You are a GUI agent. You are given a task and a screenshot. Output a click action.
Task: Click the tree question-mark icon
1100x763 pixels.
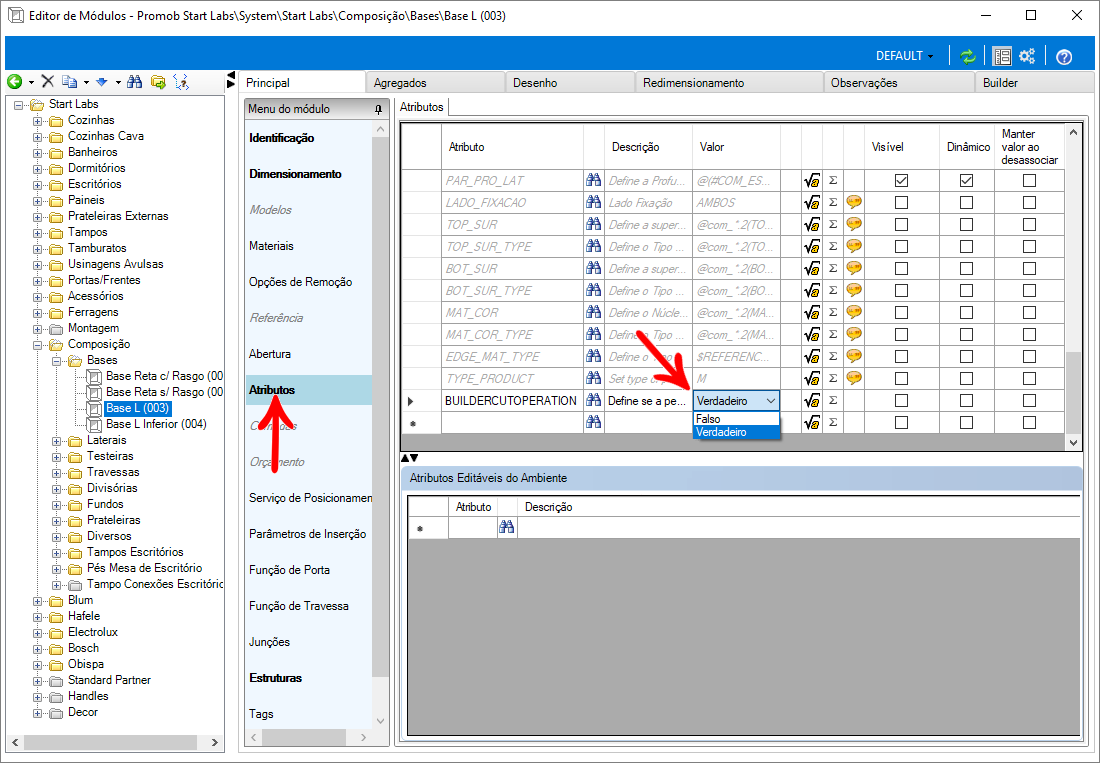181,82
